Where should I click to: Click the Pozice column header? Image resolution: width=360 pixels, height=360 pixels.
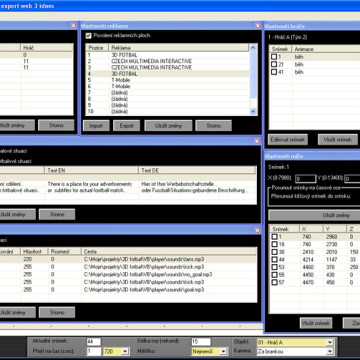(97, 48)
